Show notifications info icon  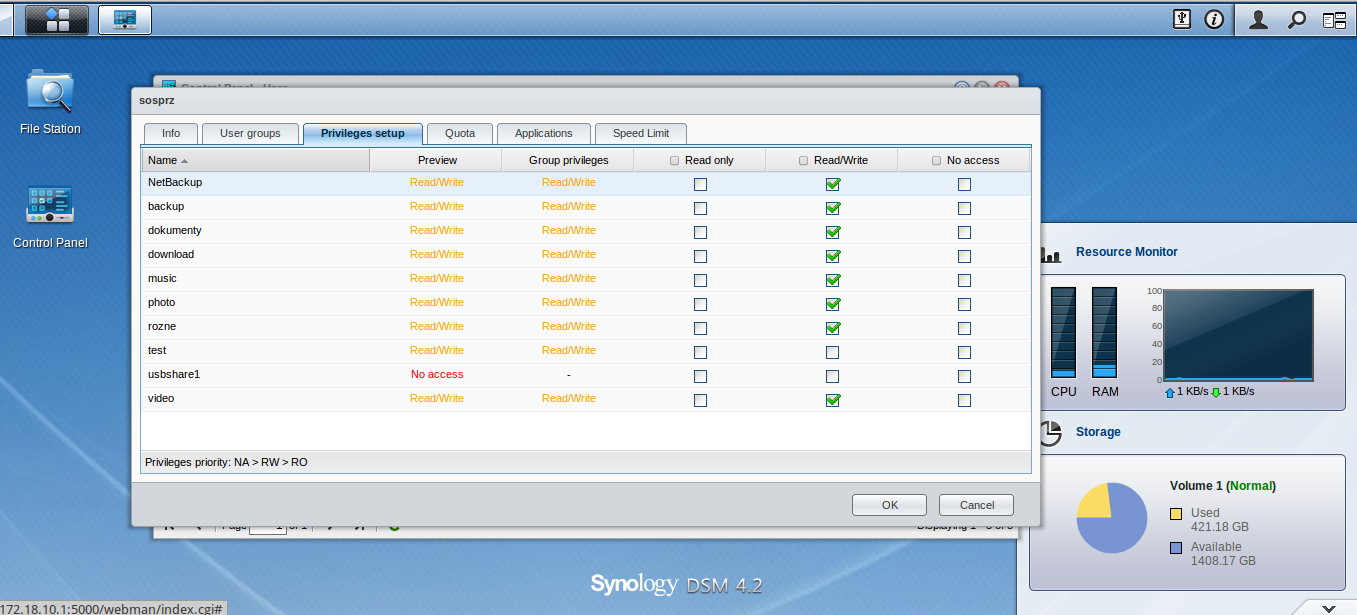pyautogui.click(x=1214, y=19)
